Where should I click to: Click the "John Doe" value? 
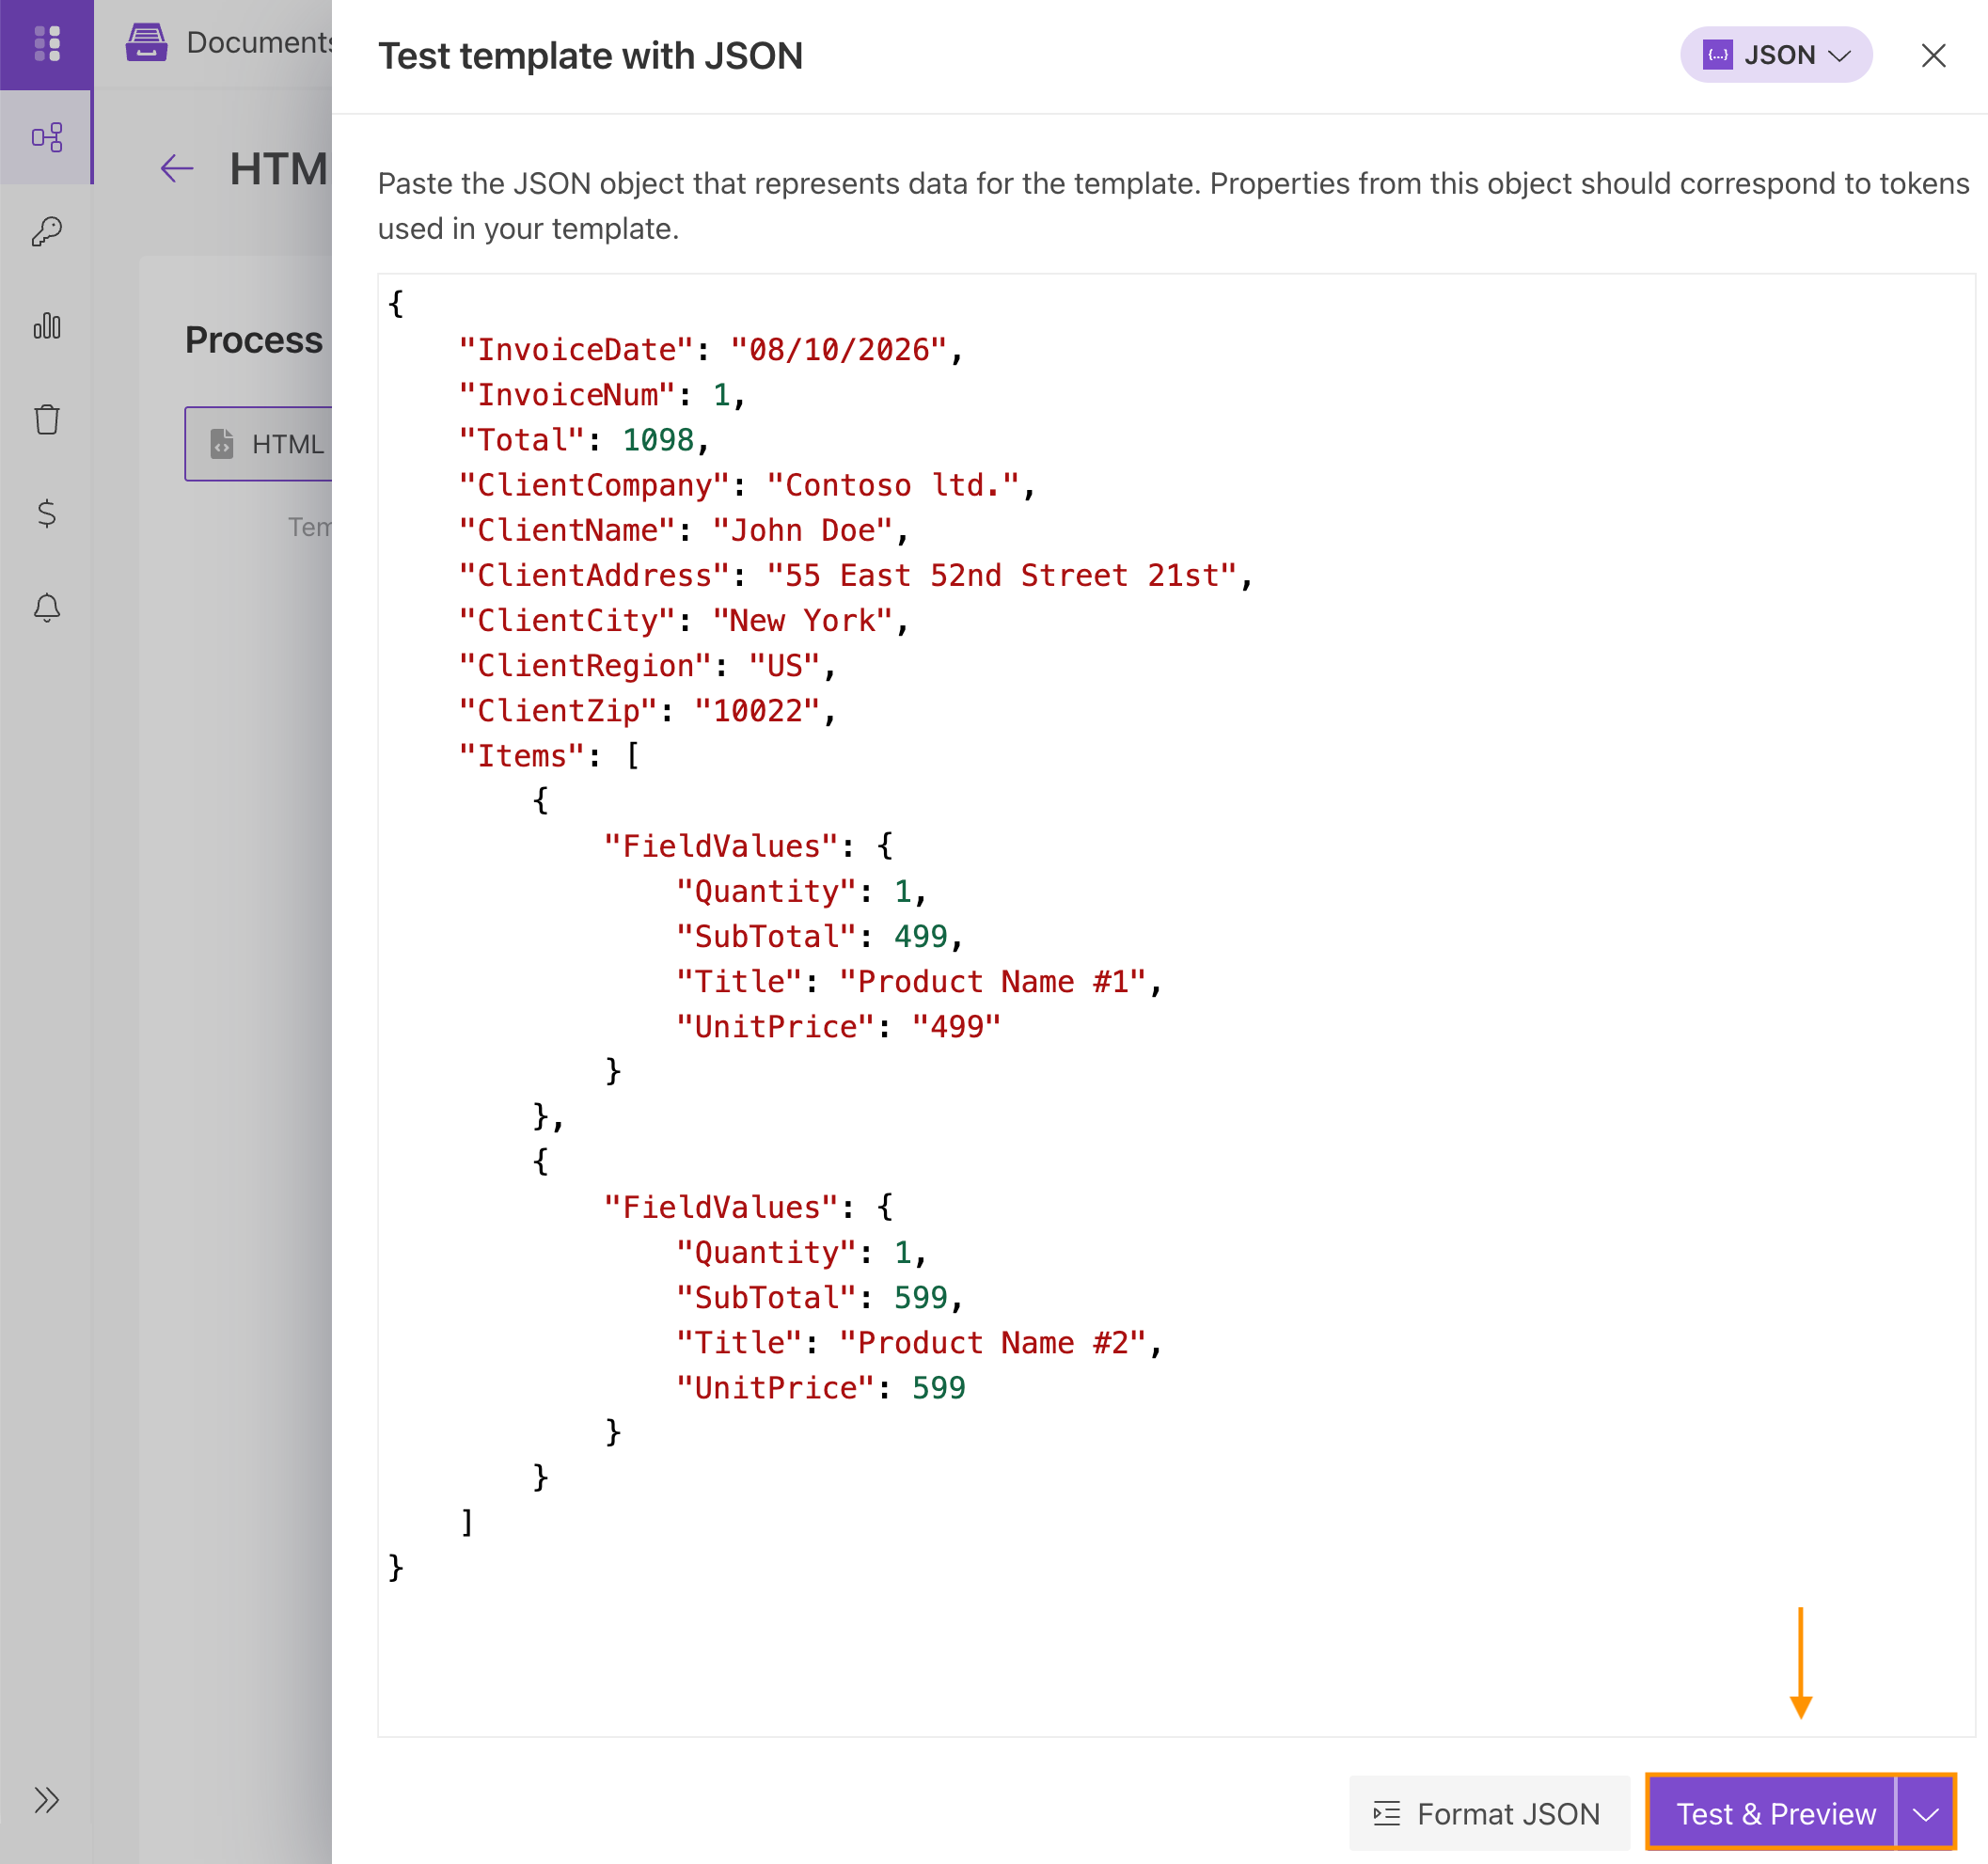802,530
